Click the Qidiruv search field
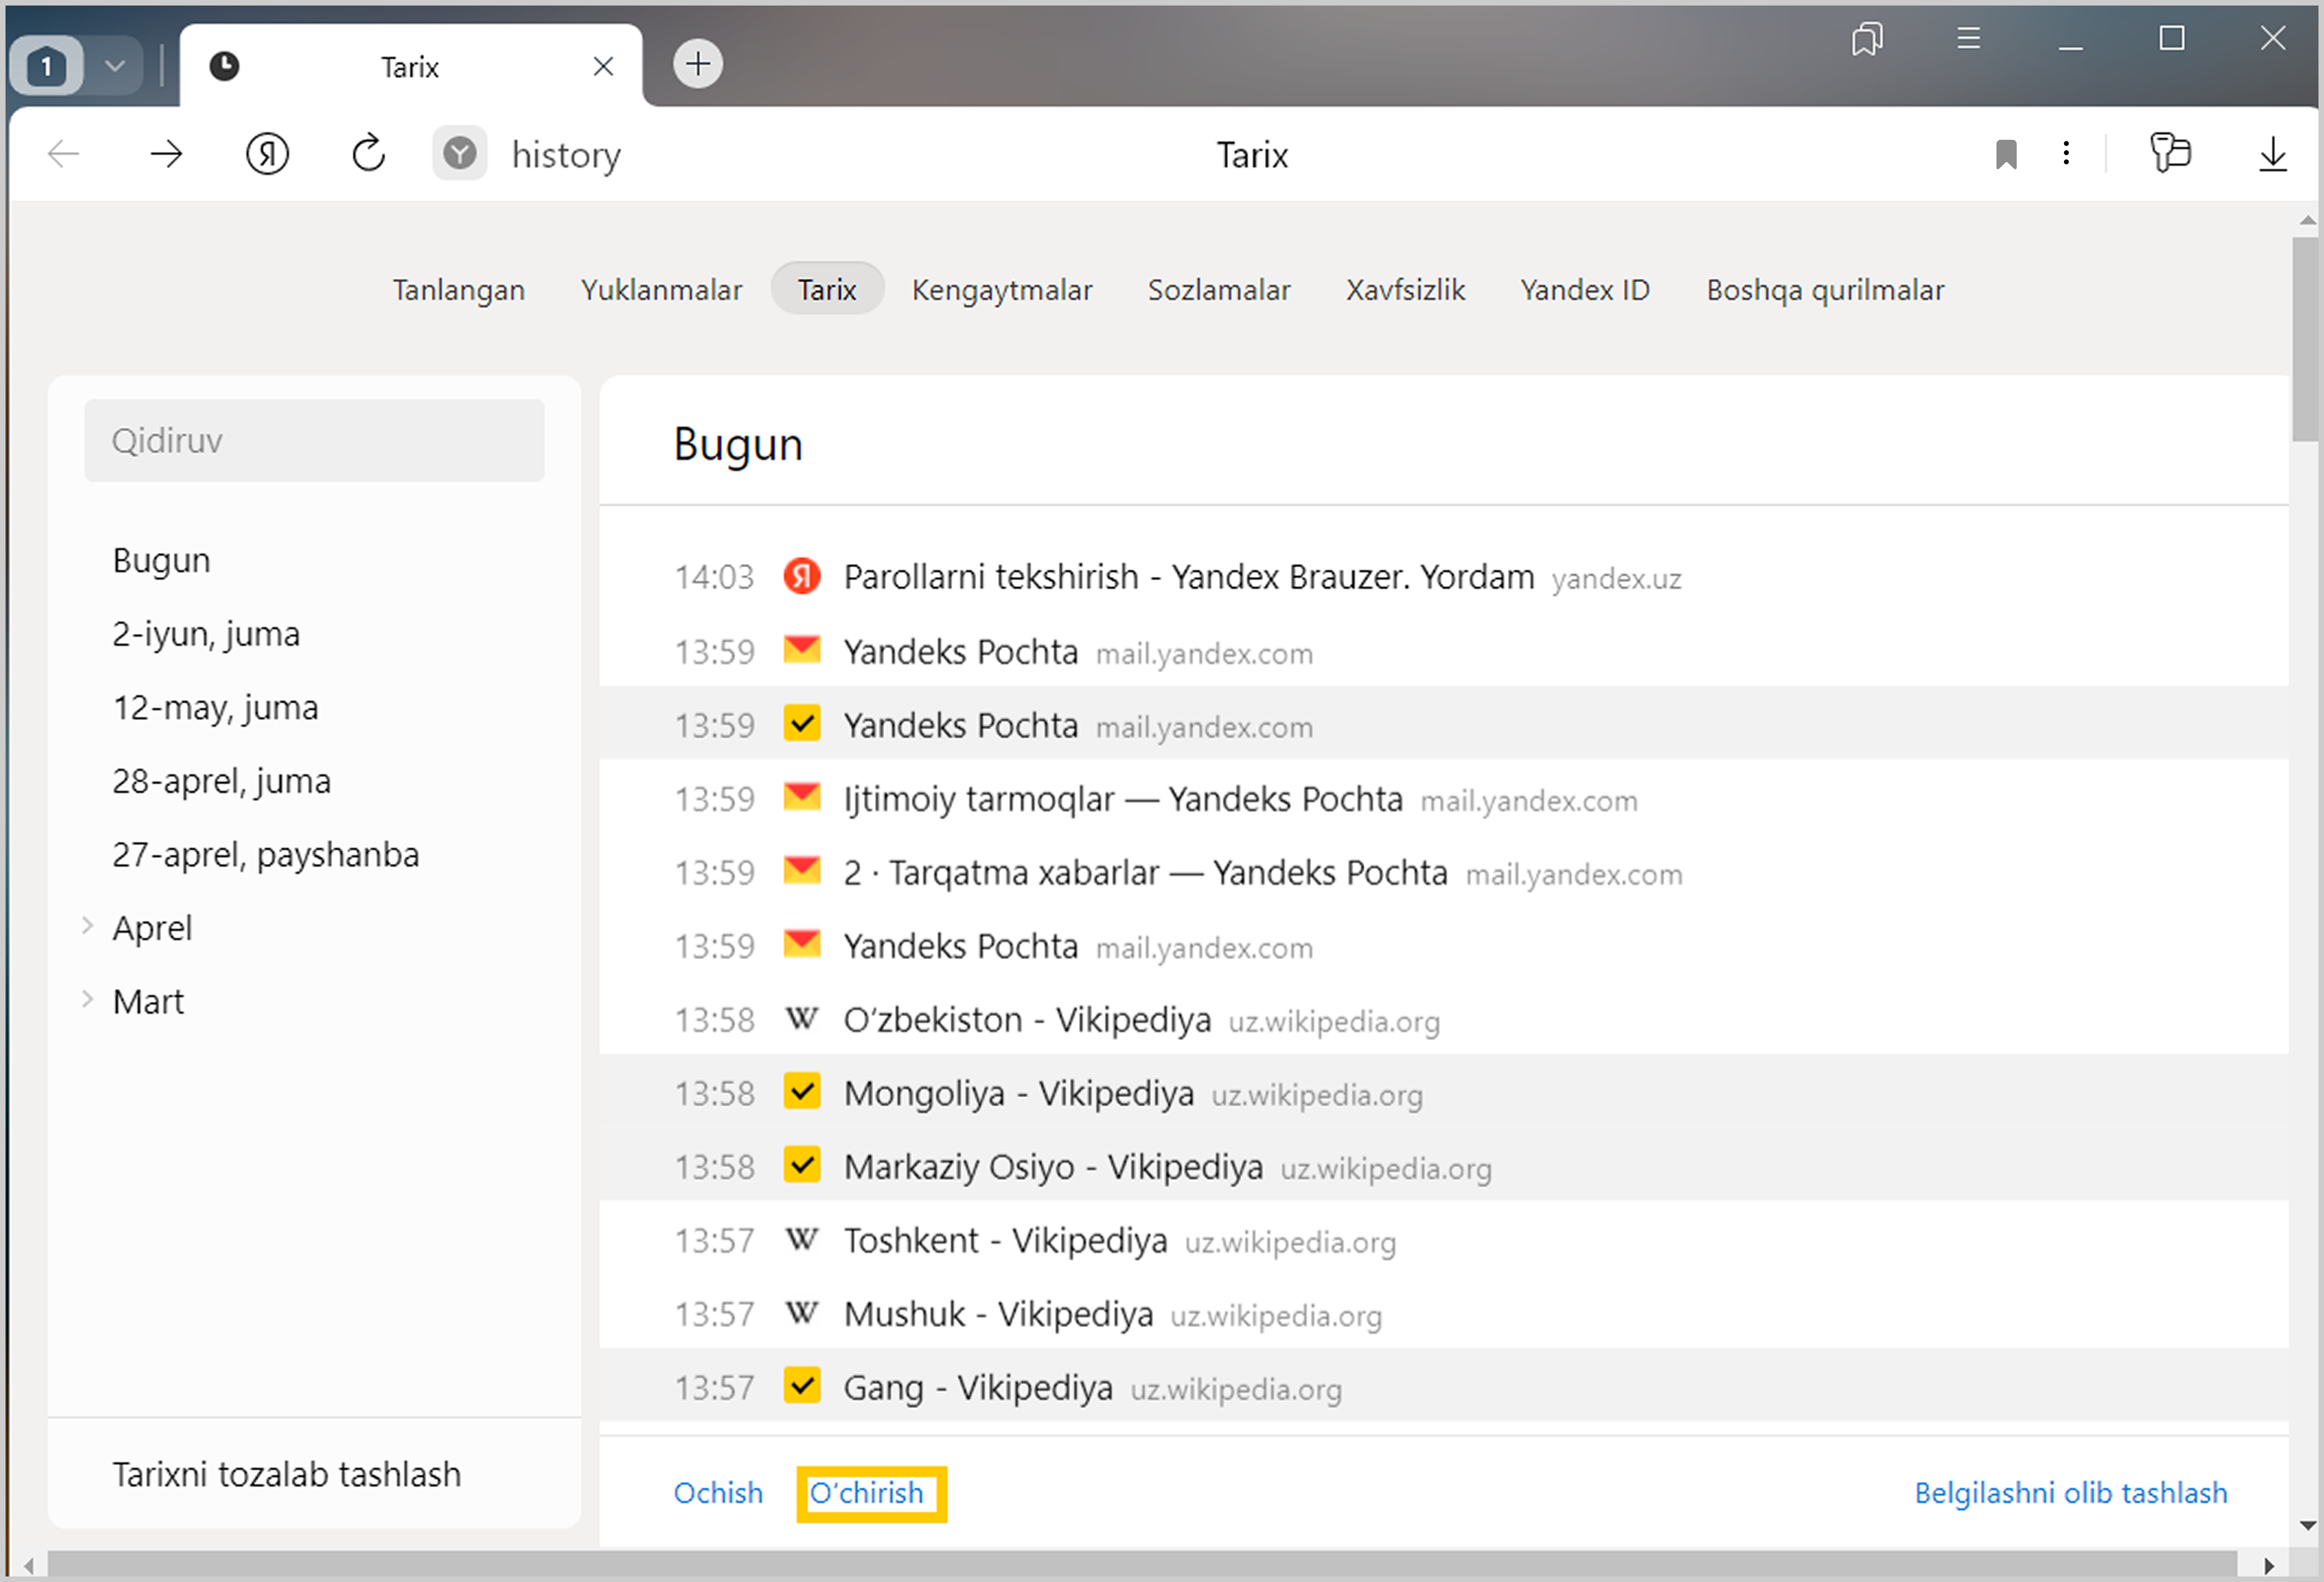 tap(314, 441)
